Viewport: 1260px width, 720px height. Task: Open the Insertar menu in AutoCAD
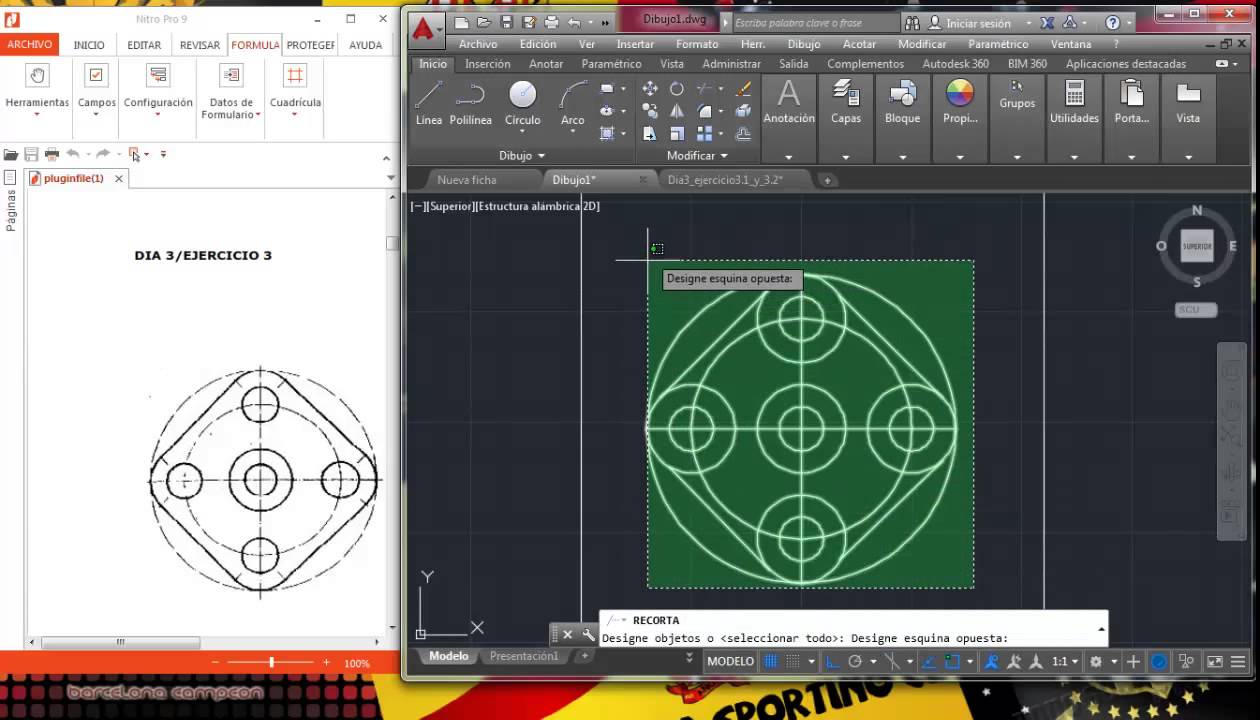[x=635, y=44]
